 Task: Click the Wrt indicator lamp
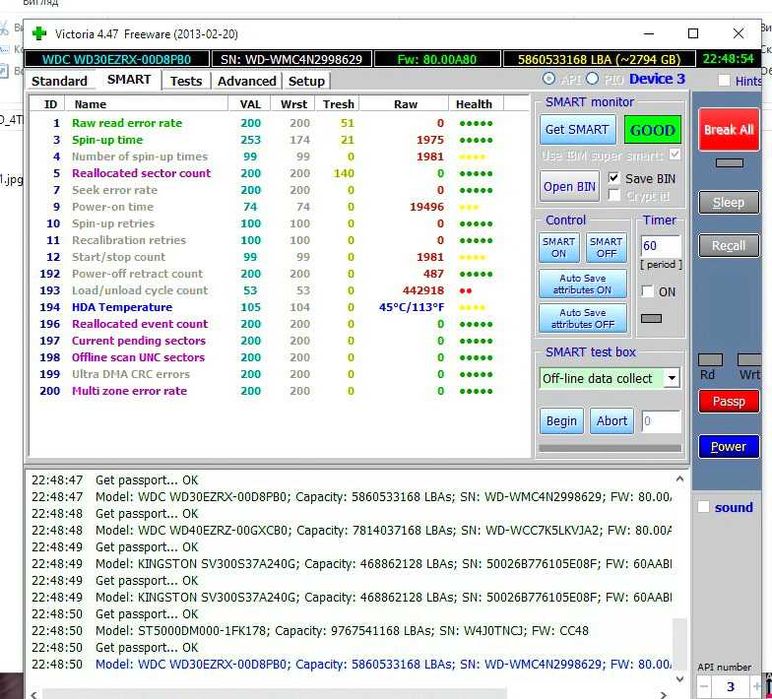click(x=749, y=359)
